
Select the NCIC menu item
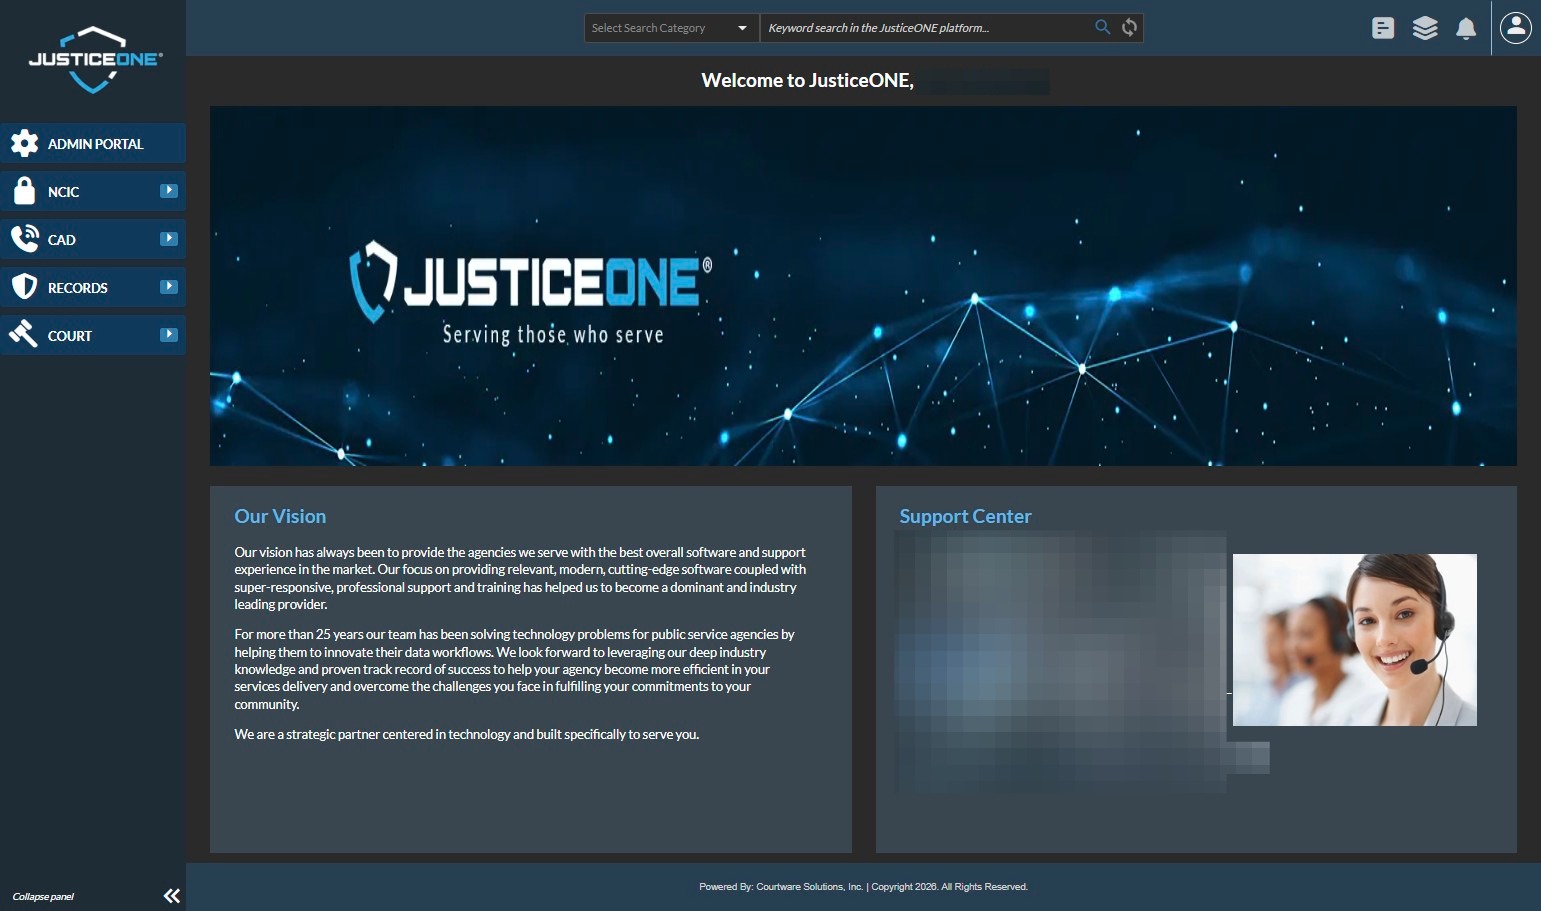point(93,191)
